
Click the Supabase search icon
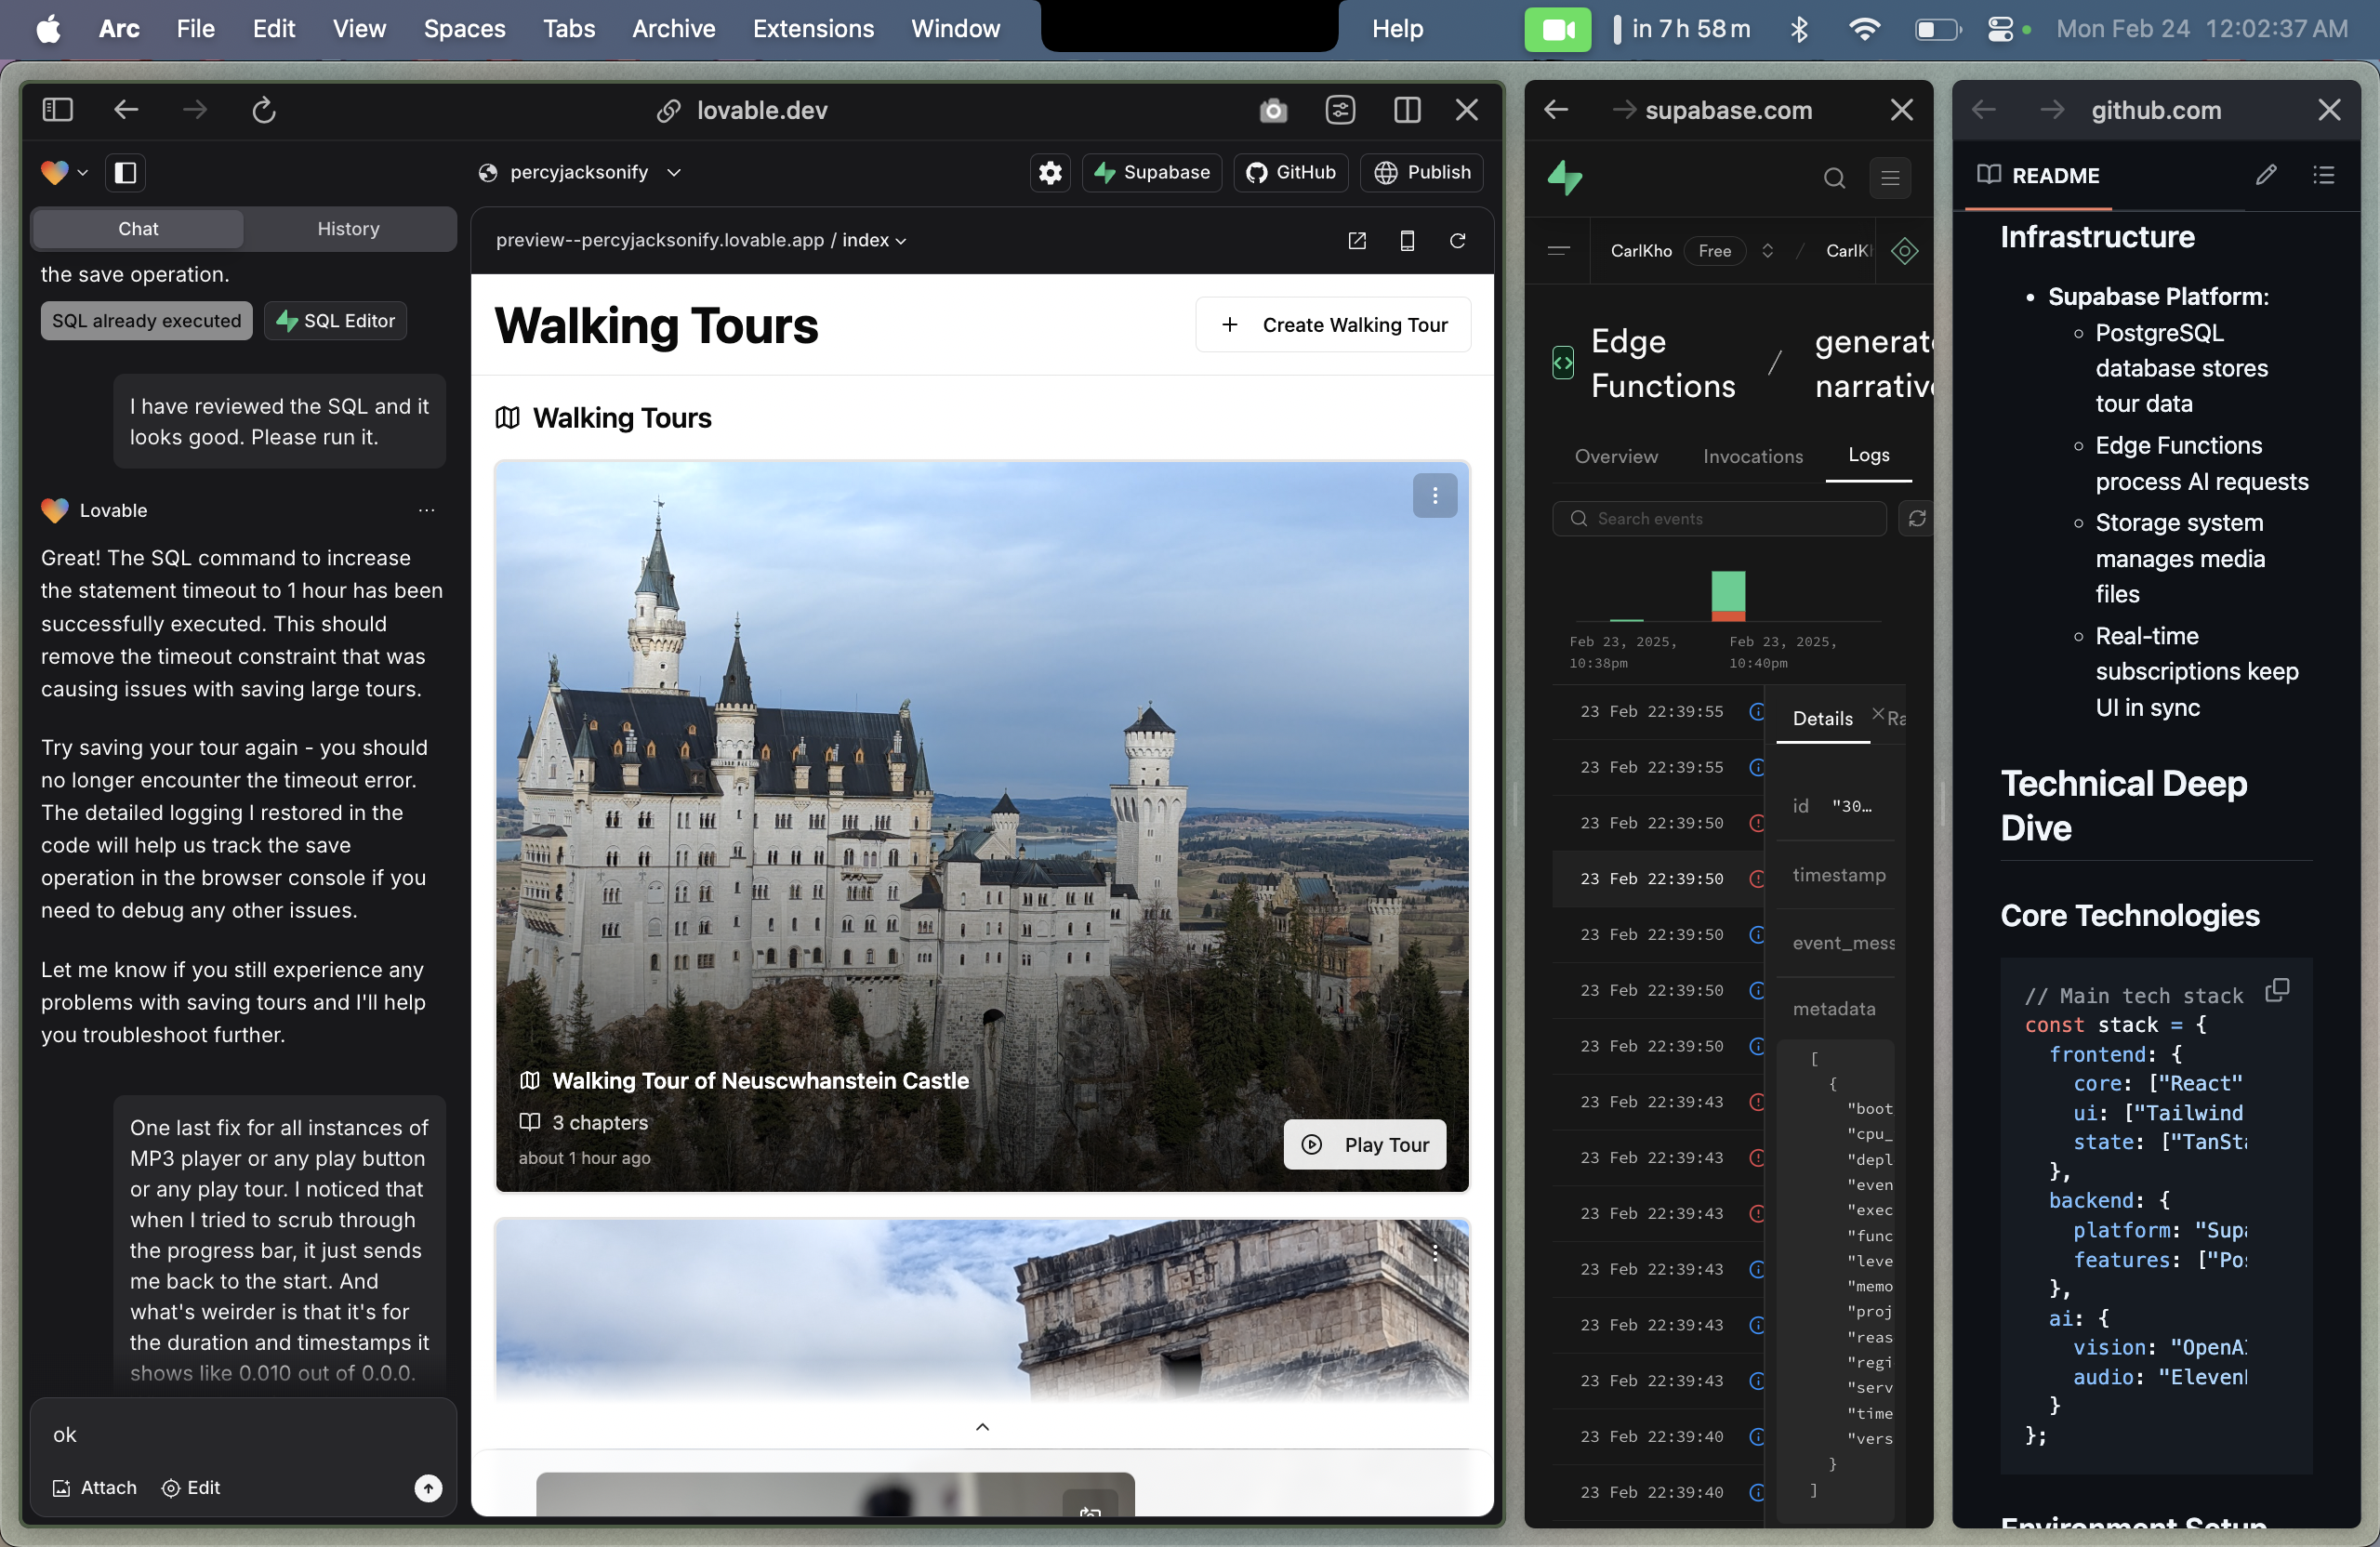1833,178
